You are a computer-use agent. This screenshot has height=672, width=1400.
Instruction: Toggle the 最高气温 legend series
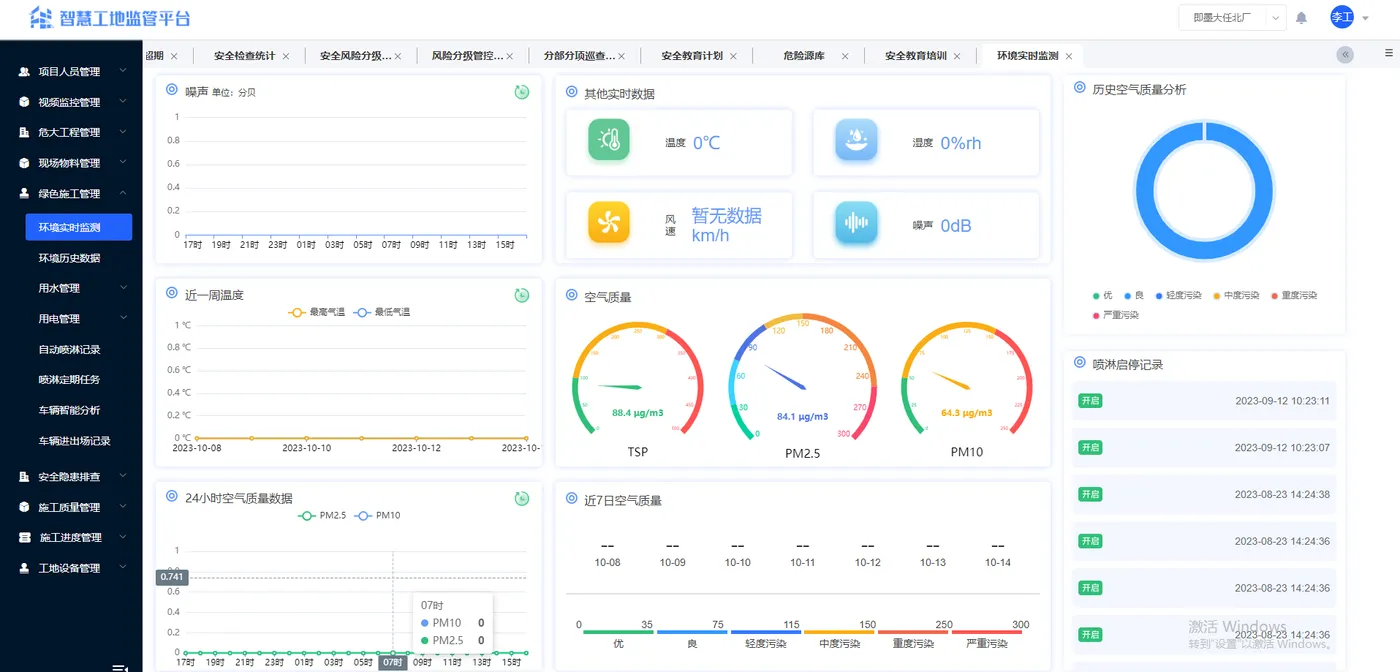316,312
